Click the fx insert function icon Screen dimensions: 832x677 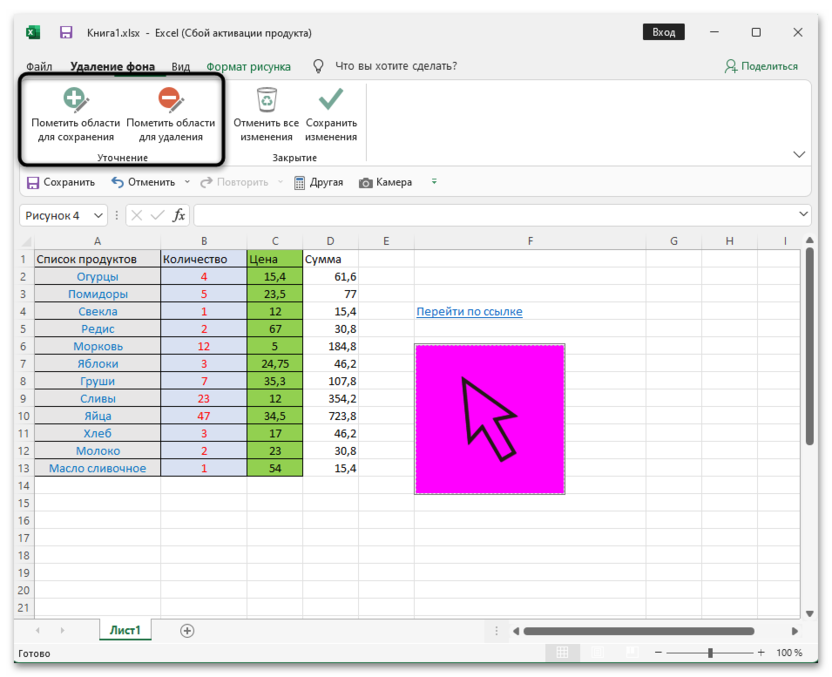tap(179, 215)
